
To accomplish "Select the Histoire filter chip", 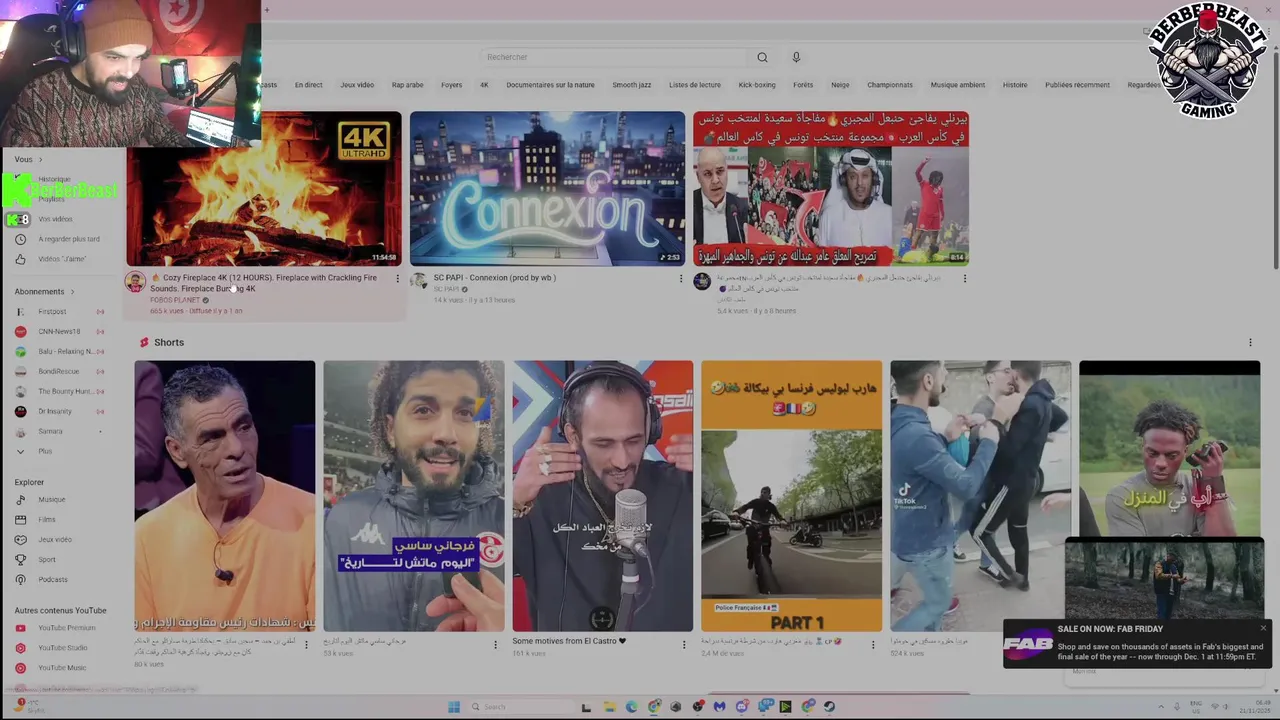I will tap(1015, 85).
